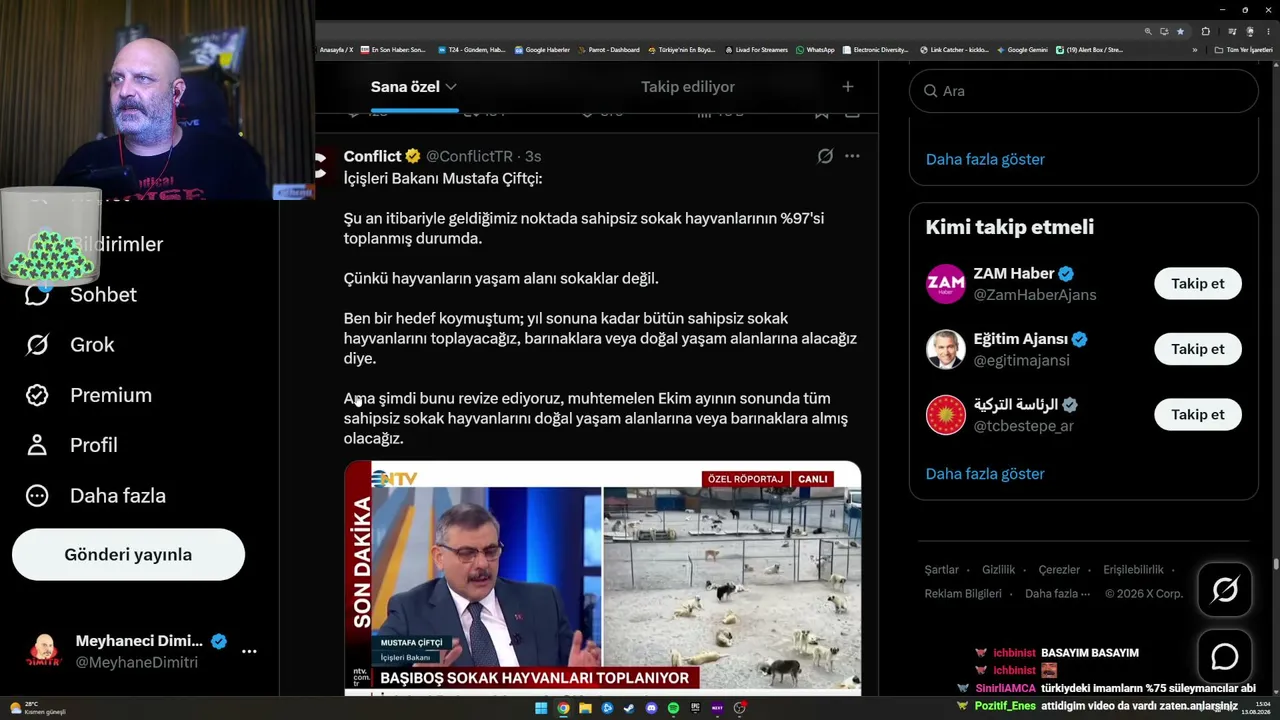The height and width of the screenshot is (720, 1280).
Task: Open Spotify from the taskbar
Action: [x=673, y=708]
